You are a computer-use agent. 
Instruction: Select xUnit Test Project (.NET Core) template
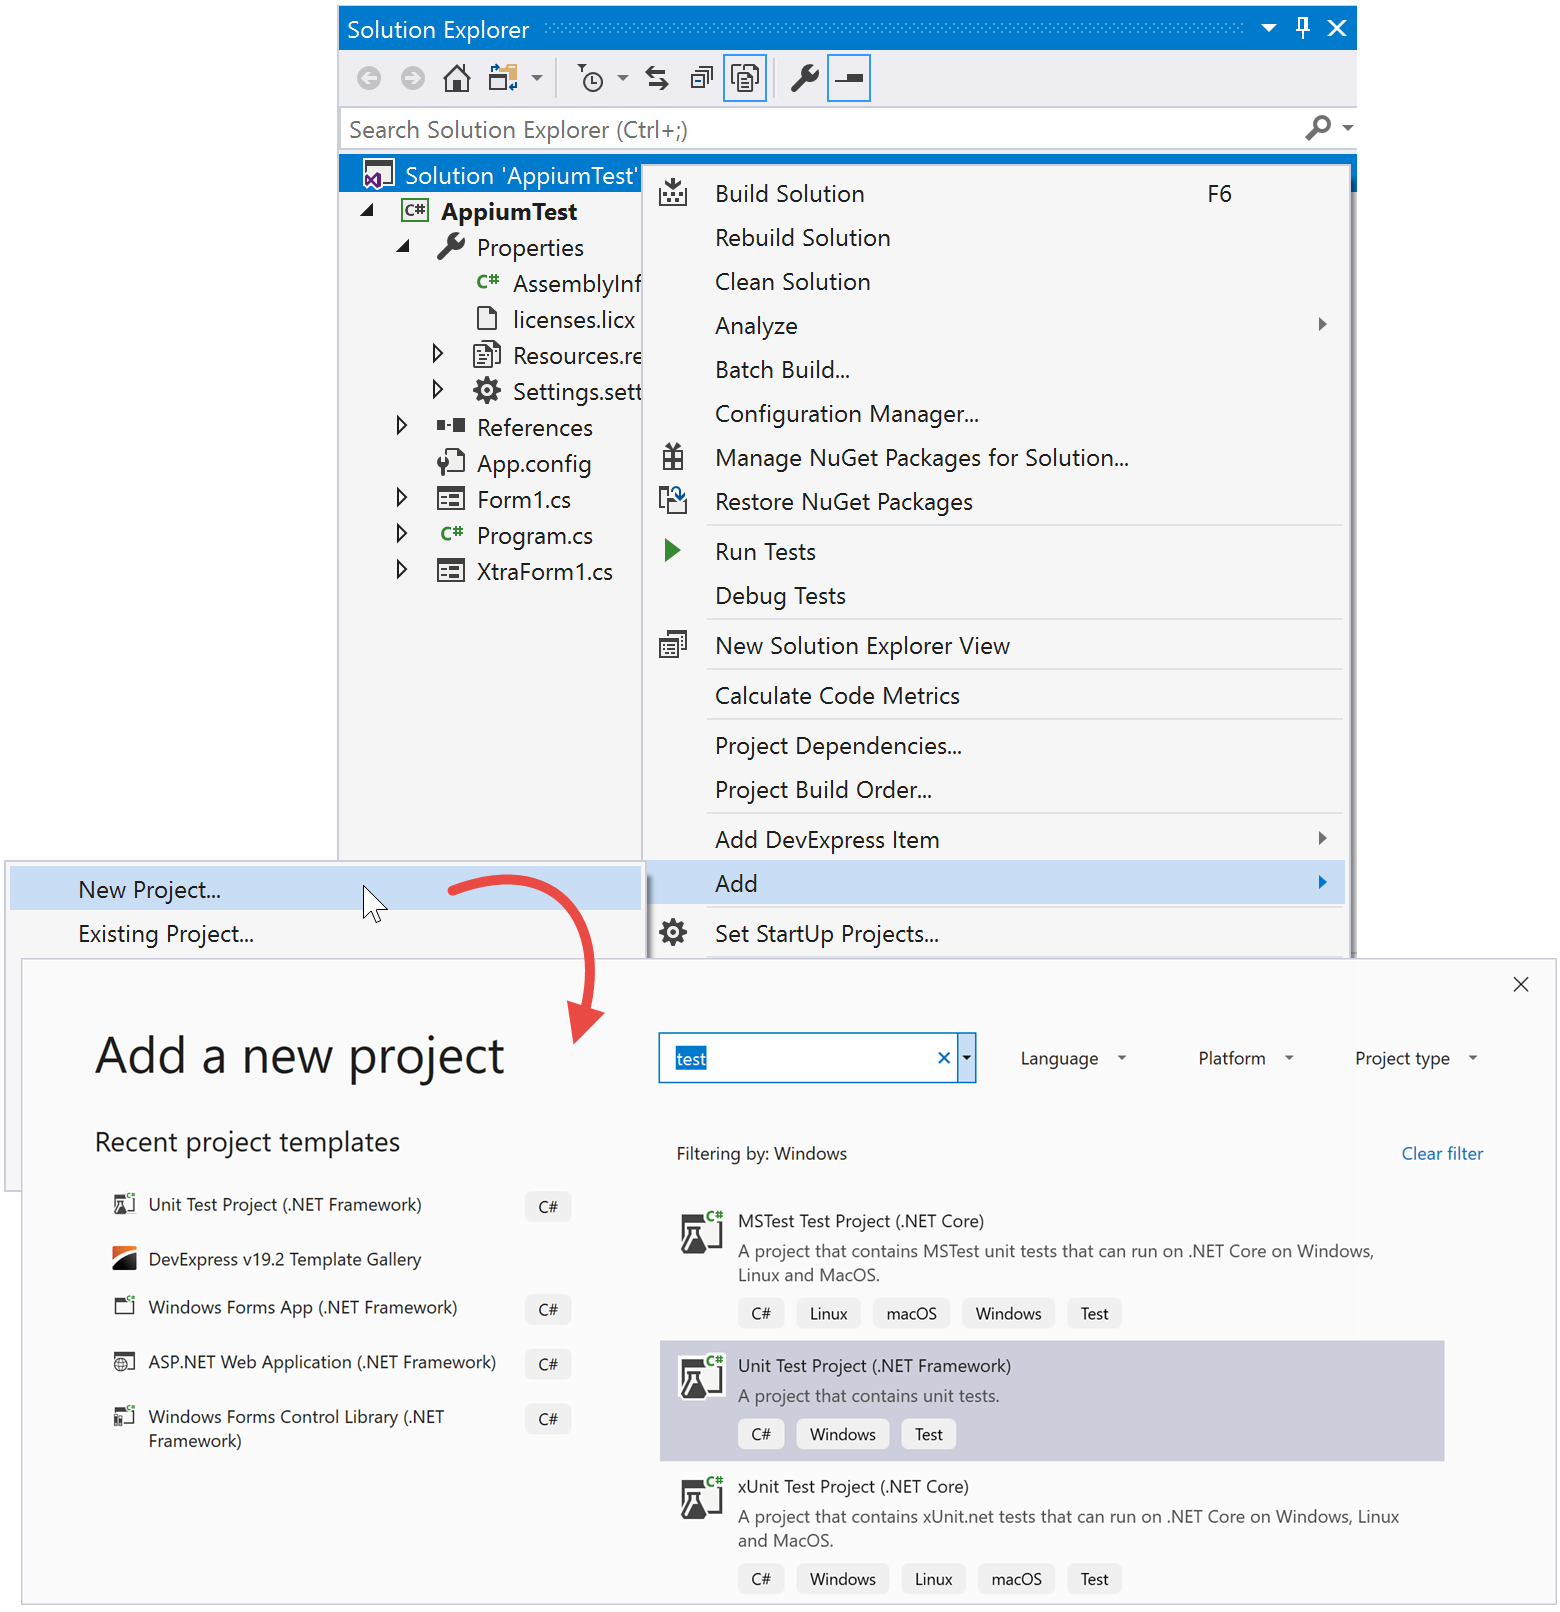point(1052,1532)
